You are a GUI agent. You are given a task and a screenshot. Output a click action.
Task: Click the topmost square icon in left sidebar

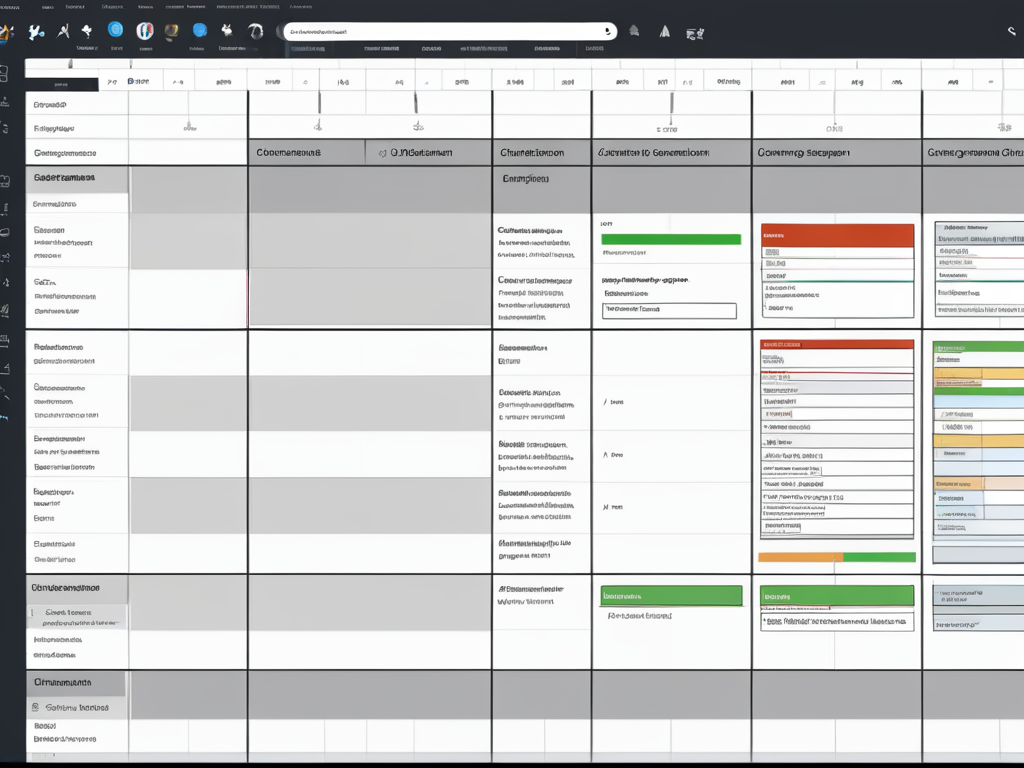pyautogui.click(x=5, y=74)
